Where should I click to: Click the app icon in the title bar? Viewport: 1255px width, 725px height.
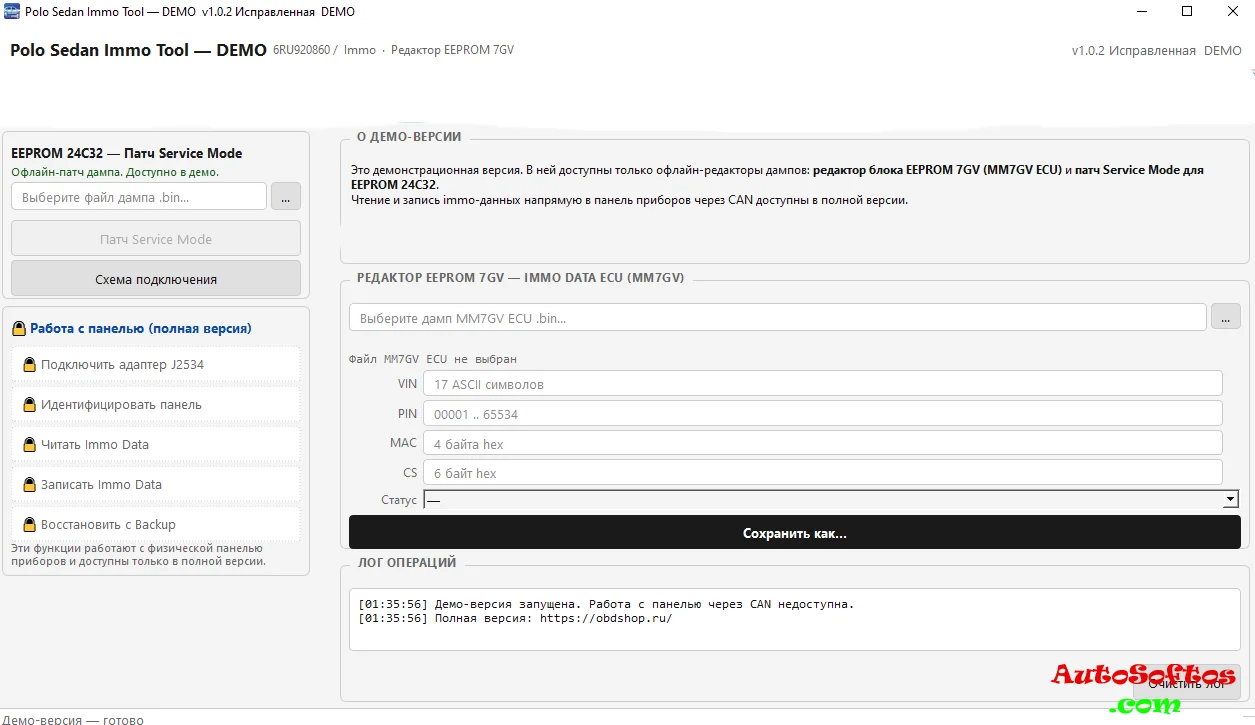tap(12, 12)
